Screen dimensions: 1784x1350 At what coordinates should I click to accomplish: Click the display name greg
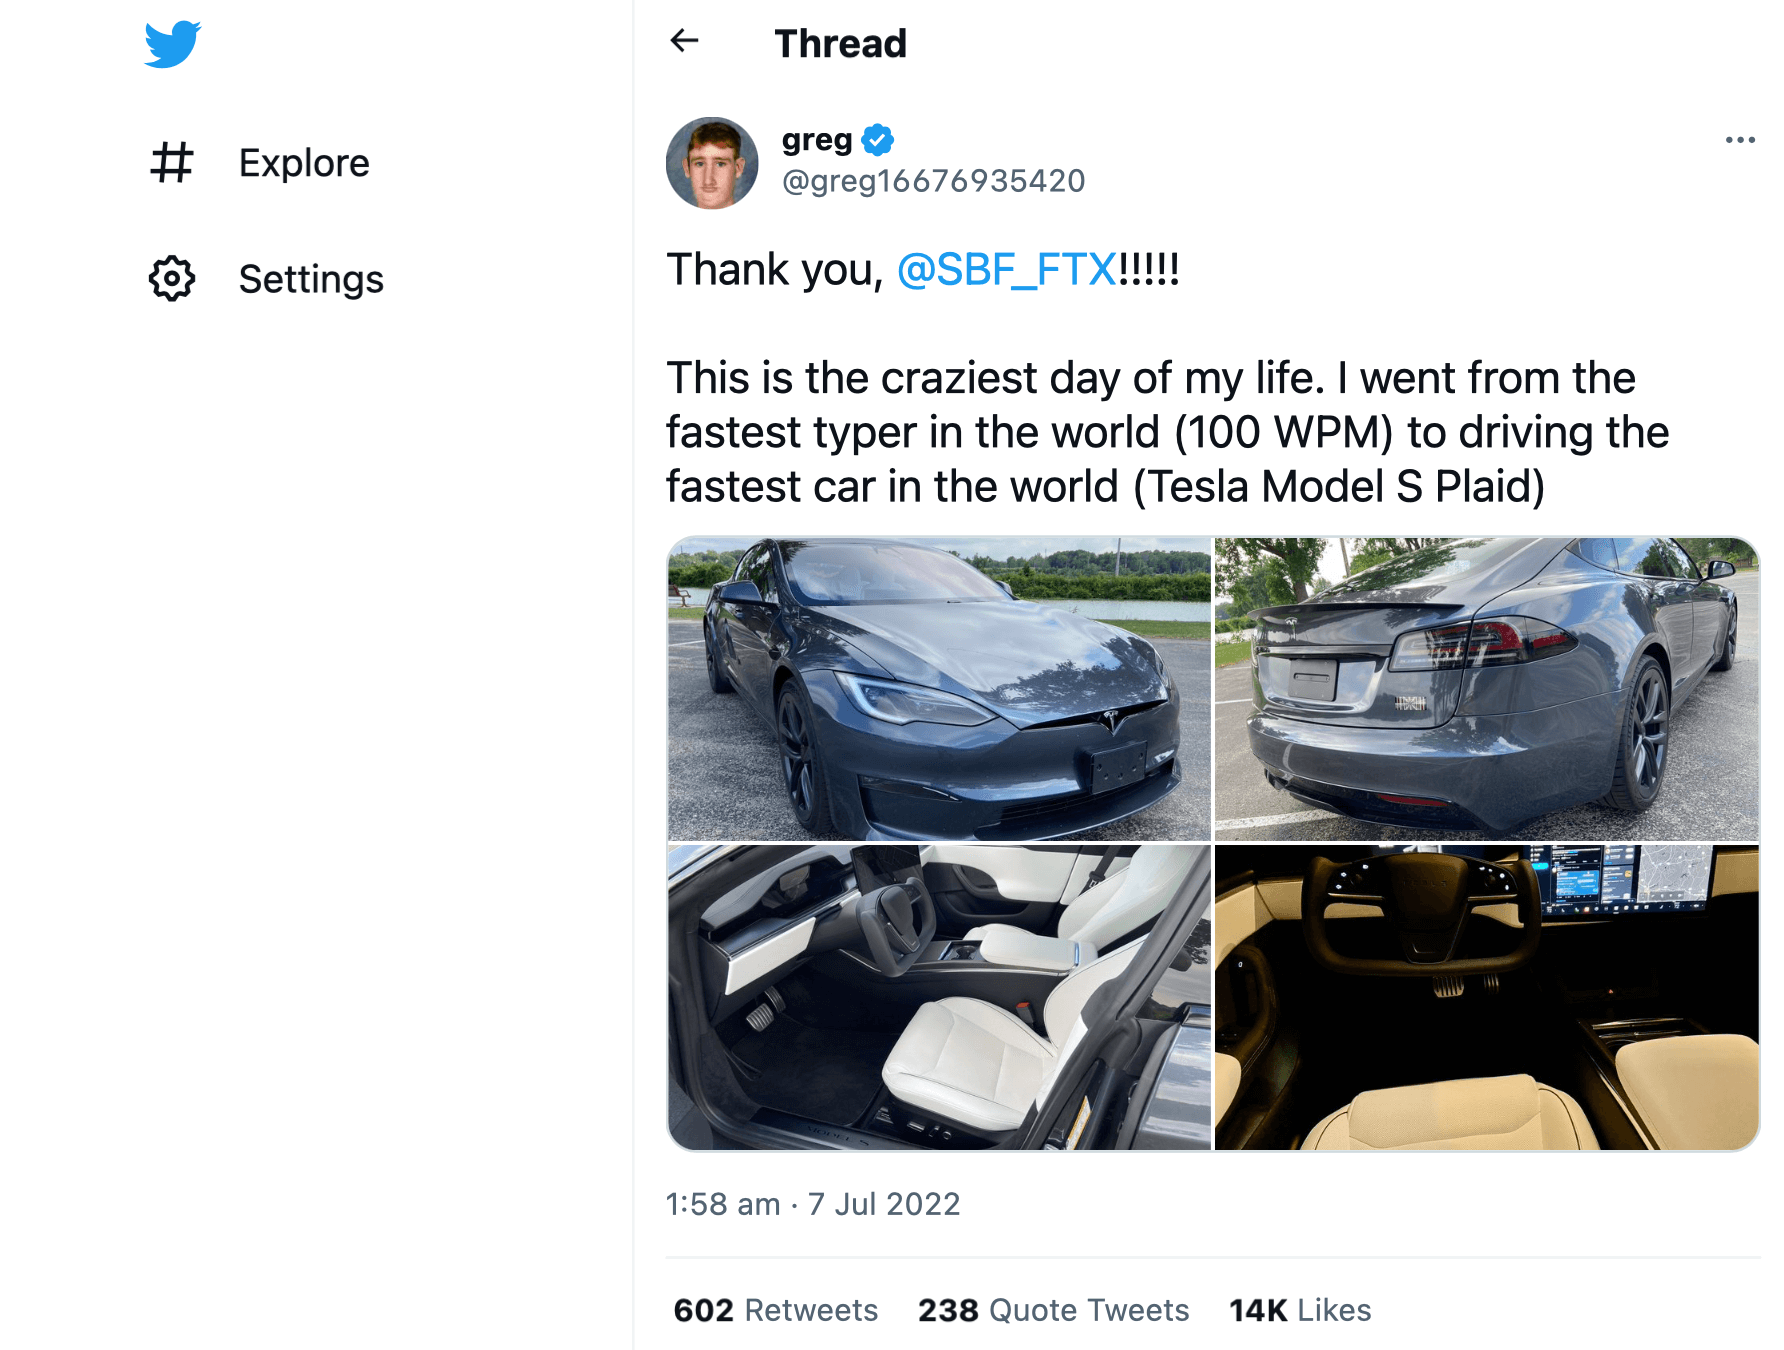pyautogui.click(x=817, y=140)
